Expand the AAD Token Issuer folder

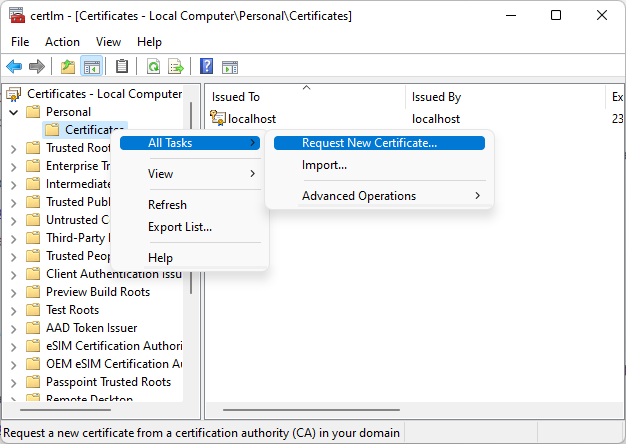tap(13, 328)
